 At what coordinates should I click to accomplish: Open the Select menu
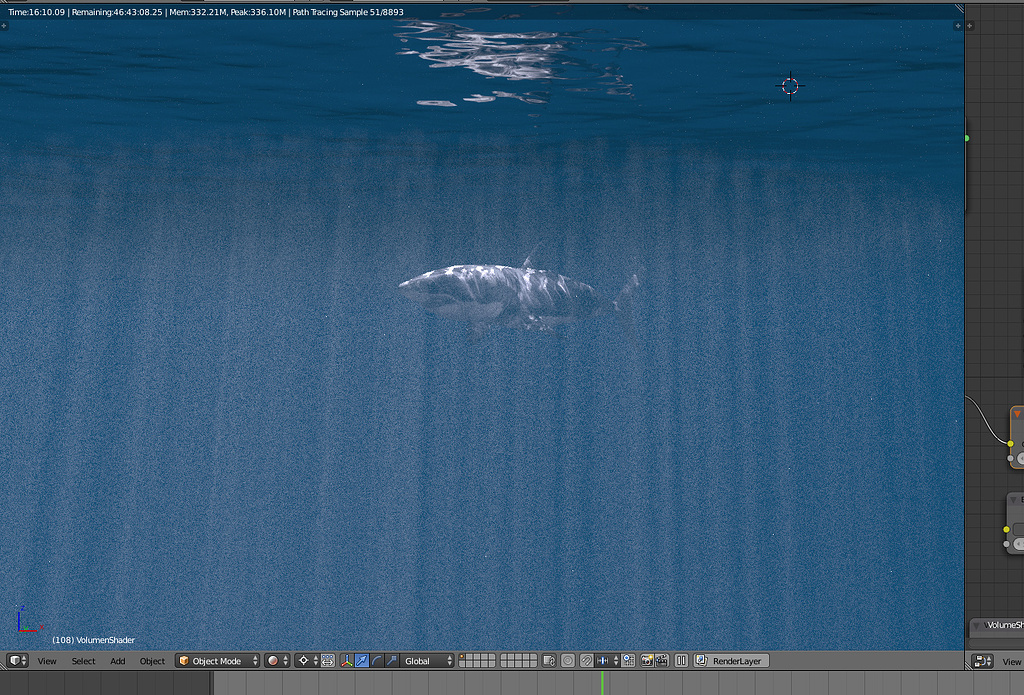click(x=84, y=661)
